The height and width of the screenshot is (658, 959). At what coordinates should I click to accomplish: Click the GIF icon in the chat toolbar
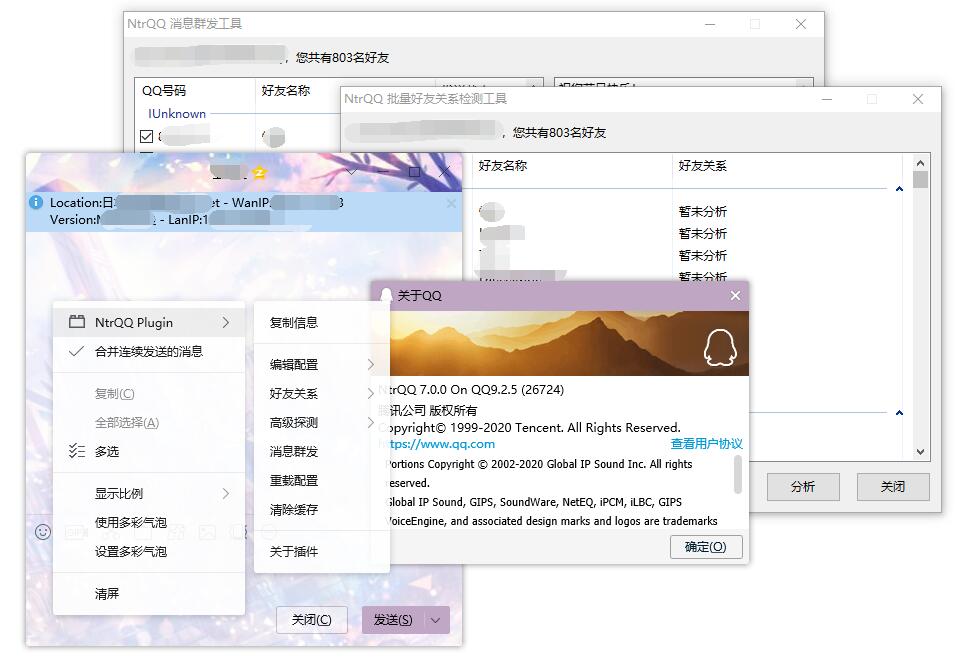(x=74, y=533)
